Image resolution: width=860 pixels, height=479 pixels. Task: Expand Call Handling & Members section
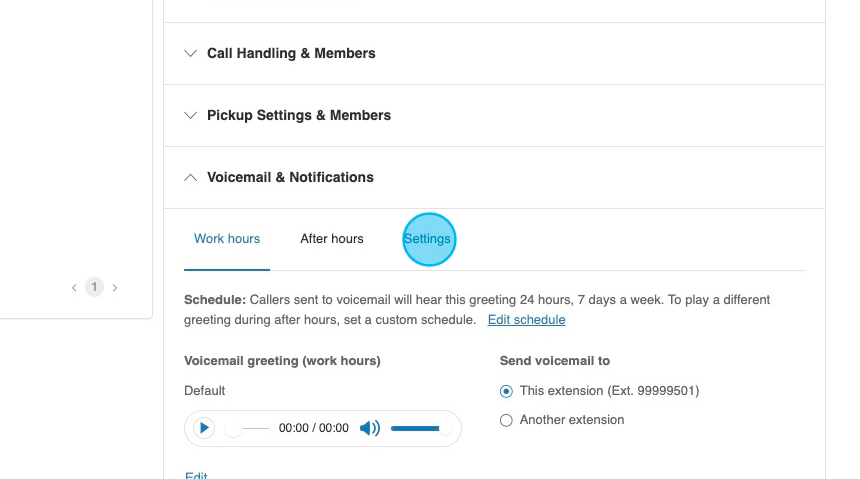click(x=291, y=53)
